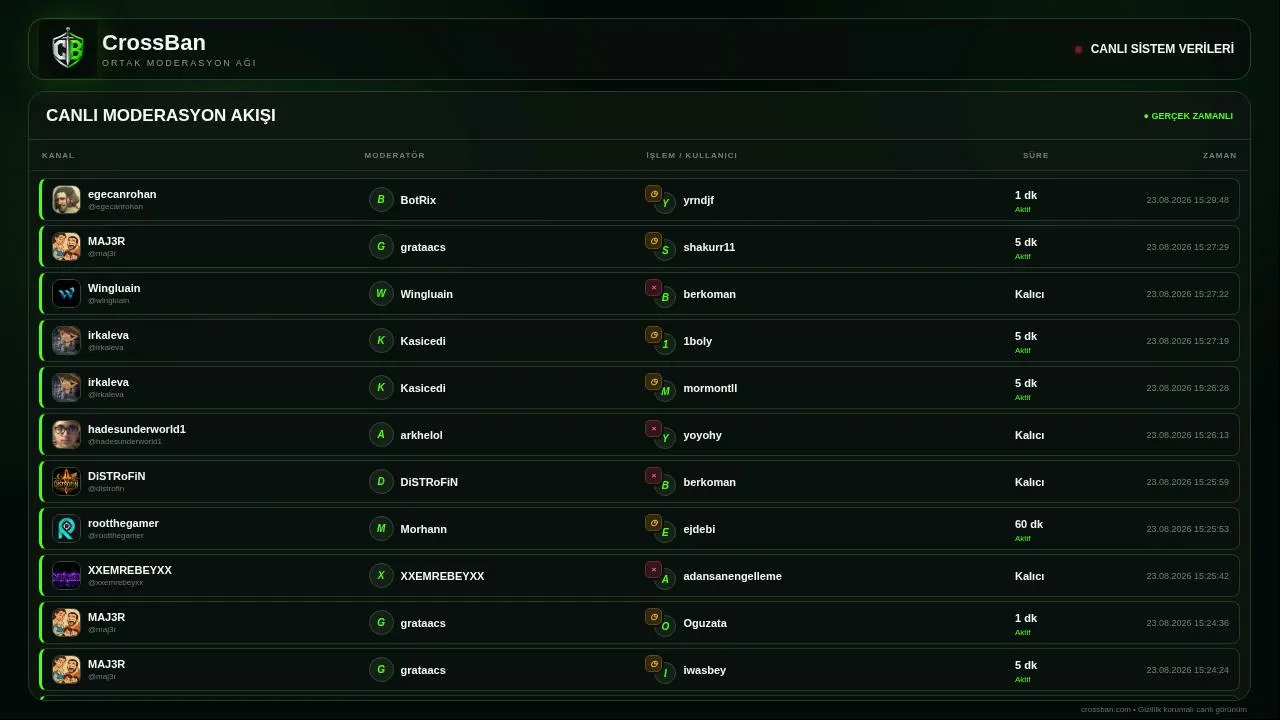The height and width of the screenshot is (720, 1280).
Task: Select the row for user shakurr11
Action: coord(639,246)
